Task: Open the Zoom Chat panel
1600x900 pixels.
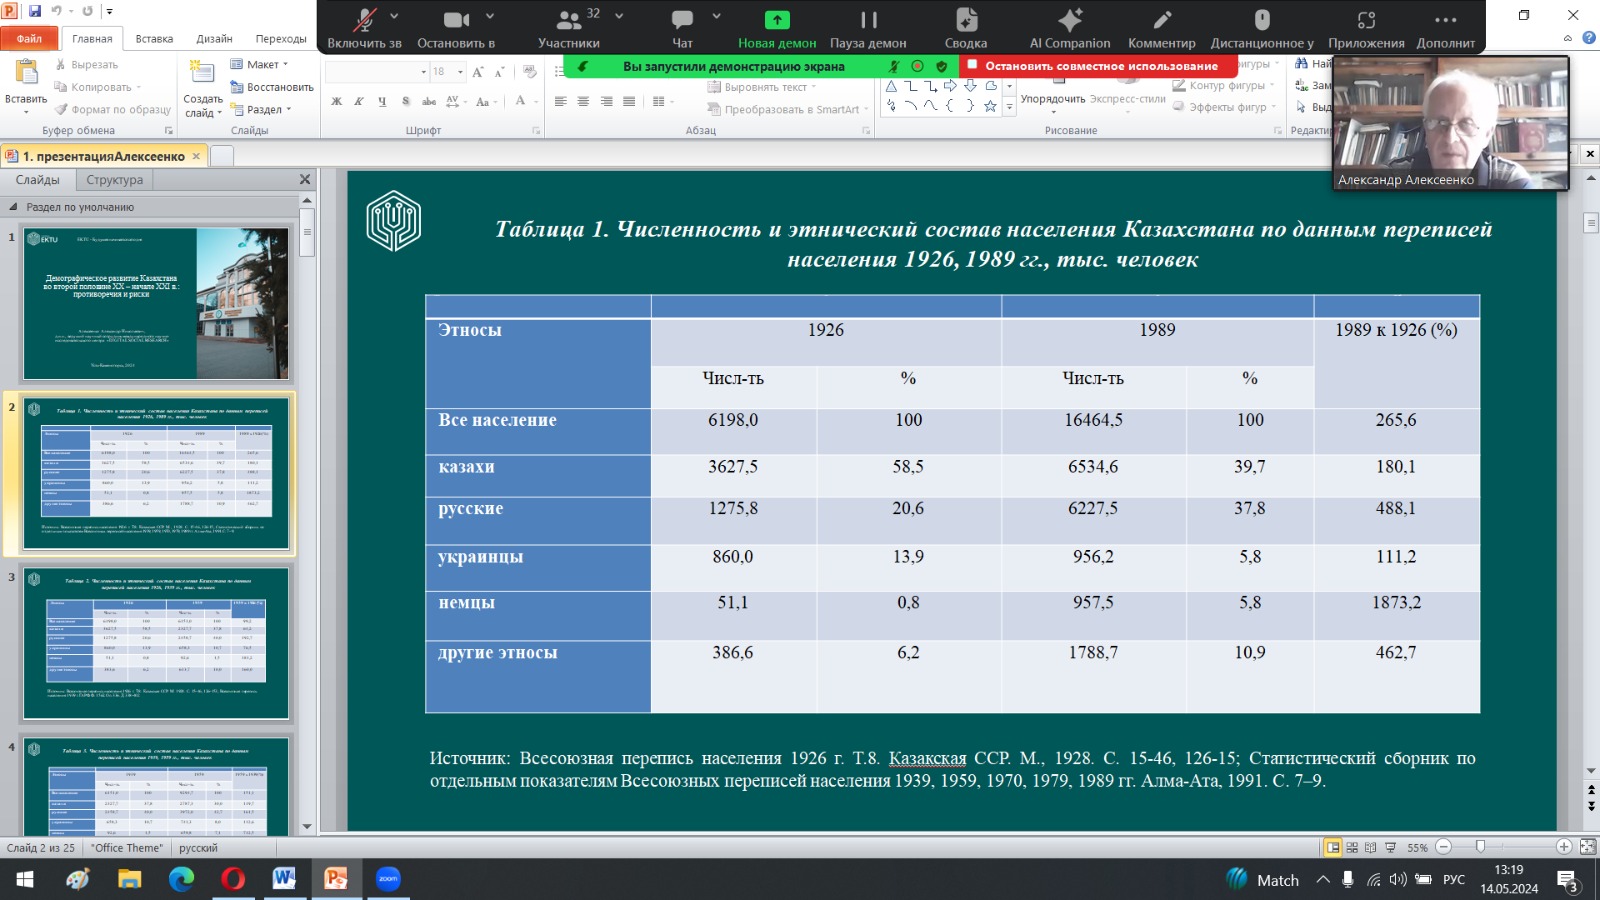Action: (x=682, y=20)
